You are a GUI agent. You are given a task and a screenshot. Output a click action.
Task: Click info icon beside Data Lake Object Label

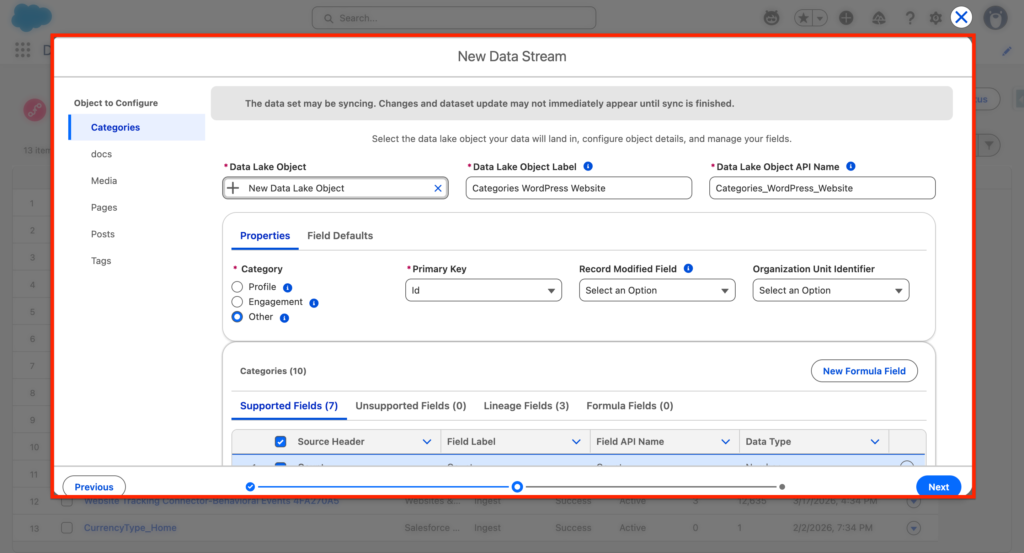pyautogui.click(x=588, y=167)
